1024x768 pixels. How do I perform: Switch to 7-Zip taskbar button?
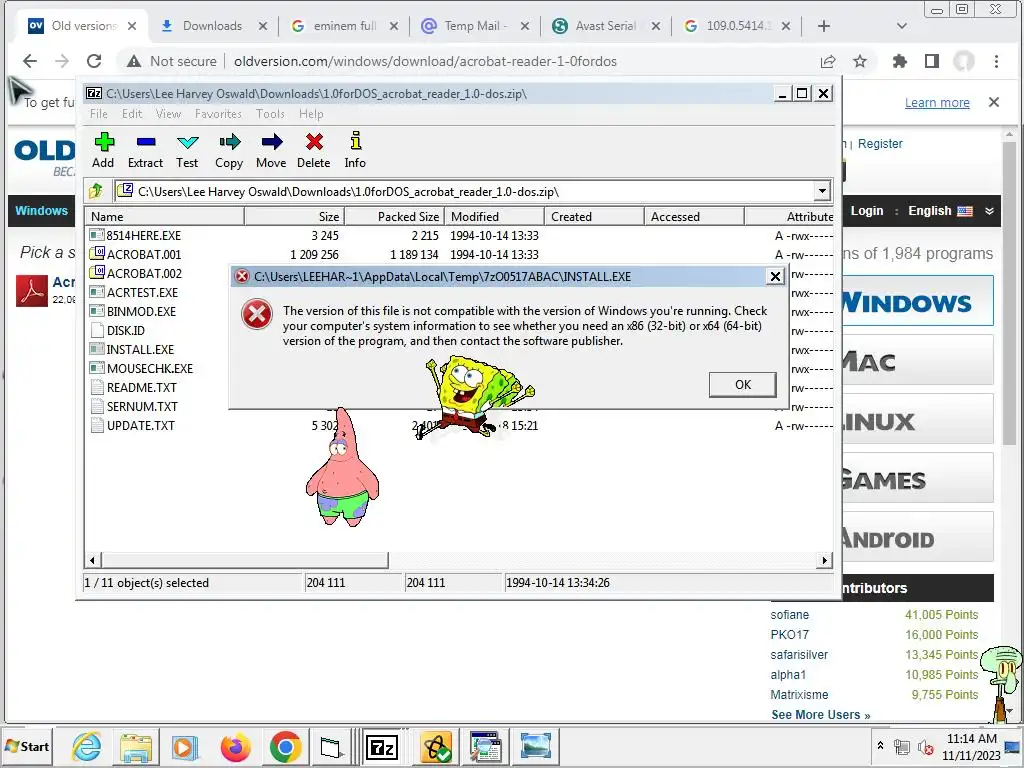pyautogui.click(x=382, y=746)
